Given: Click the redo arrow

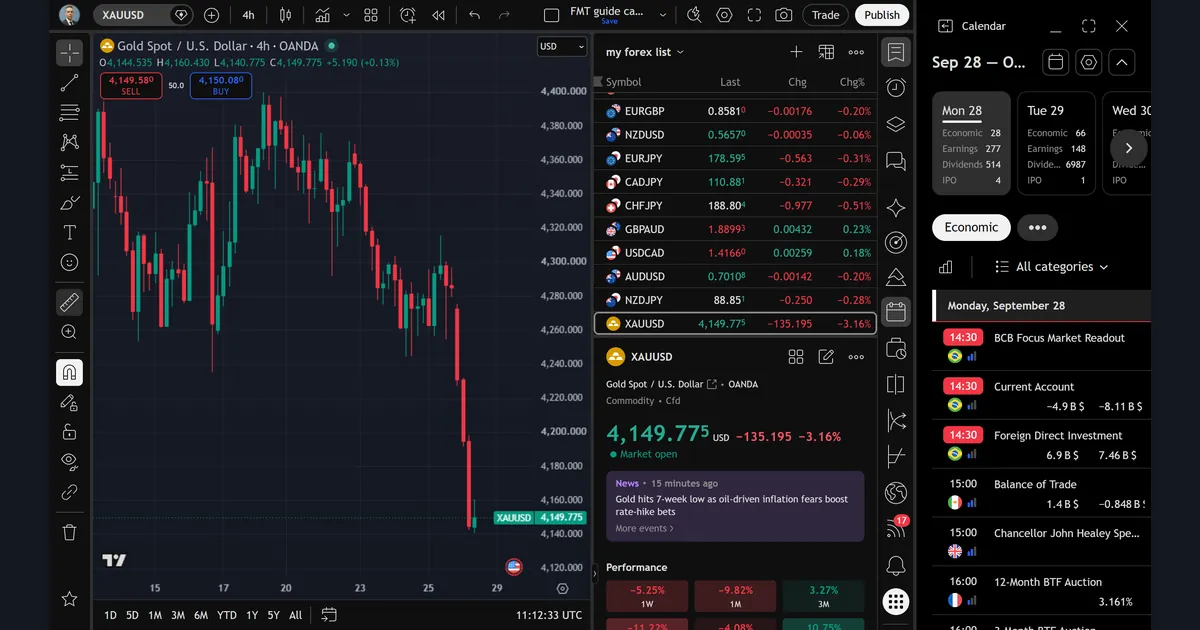Looking at the screenshot, I should [504, 15].
